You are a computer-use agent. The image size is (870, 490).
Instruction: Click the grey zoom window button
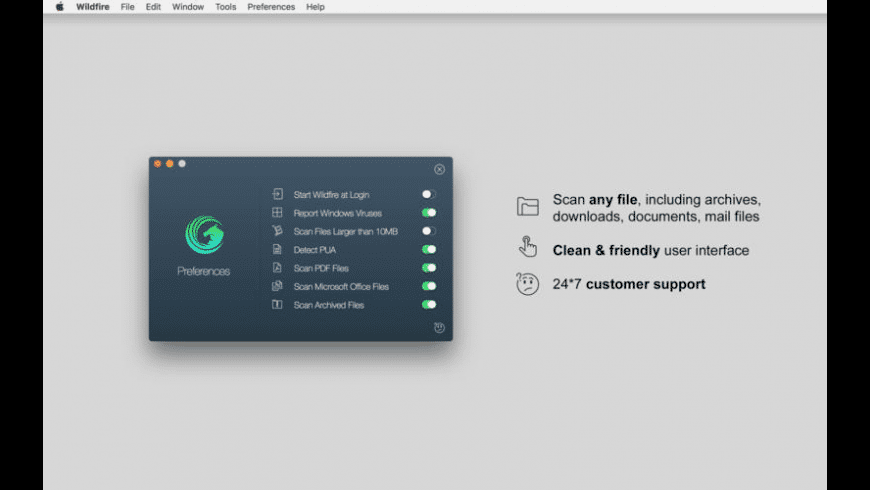(182, 164)
